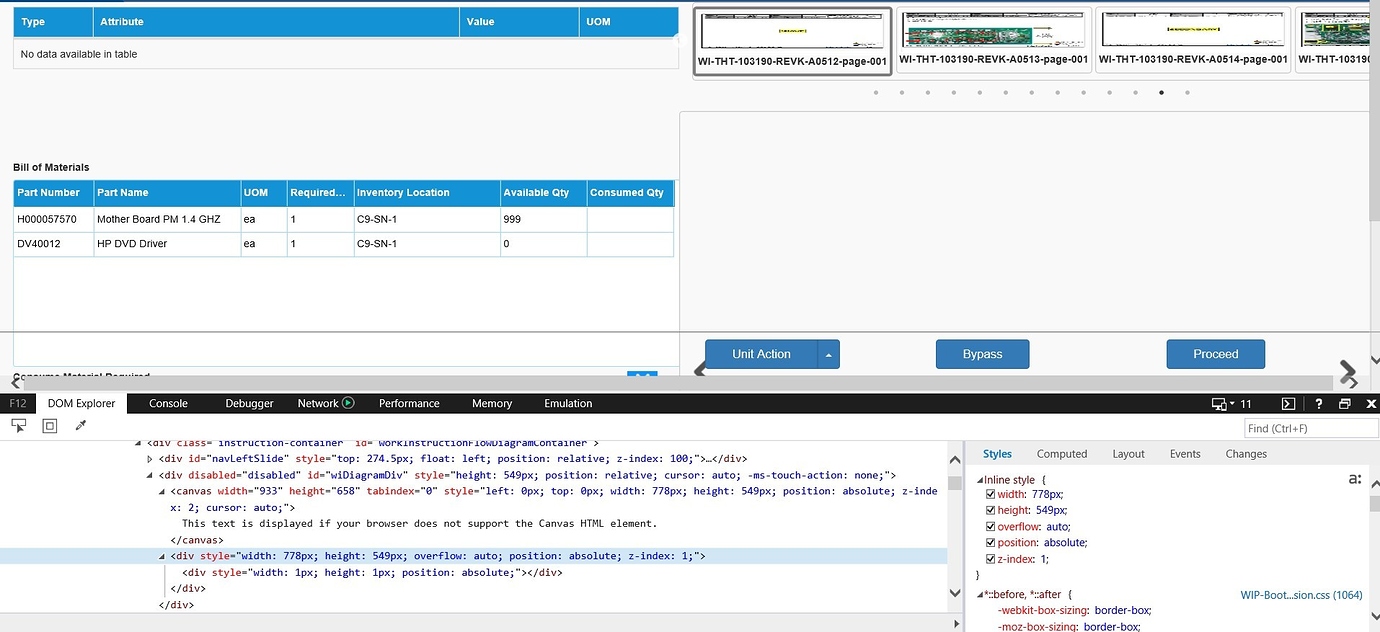Open the Console tab

(168, 403)
